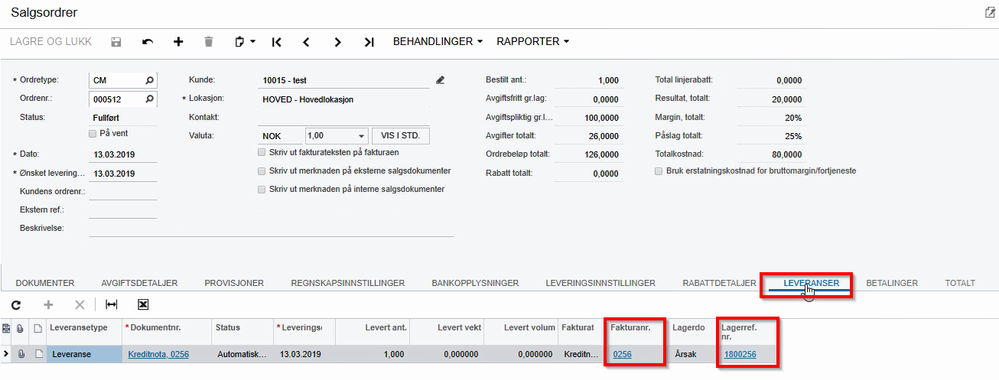The width and height of the screenshot is (999, 380).
Task: Enable print note on interne salgsdokumenter
Action: [x=261, y=189]
